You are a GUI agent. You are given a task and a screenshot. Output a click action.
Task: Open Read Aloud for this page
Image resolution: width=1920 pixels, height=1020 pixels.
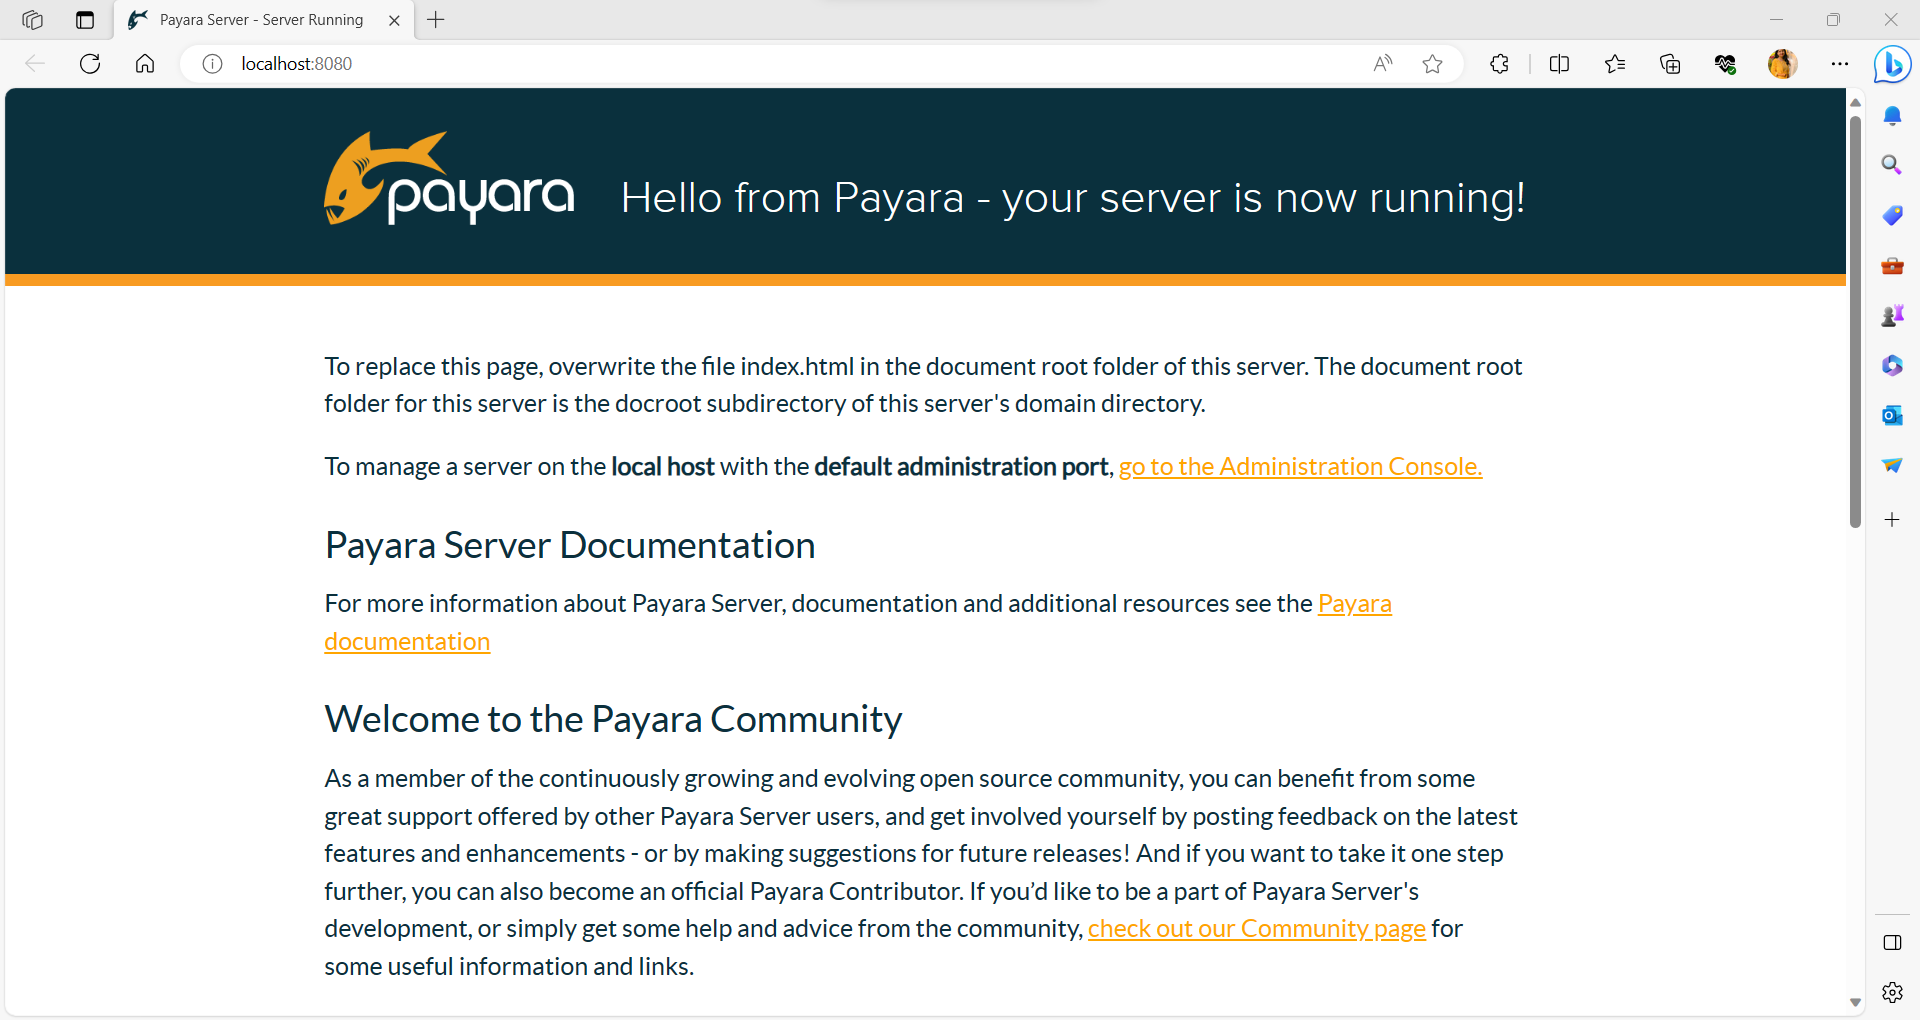click(1383, 64)
